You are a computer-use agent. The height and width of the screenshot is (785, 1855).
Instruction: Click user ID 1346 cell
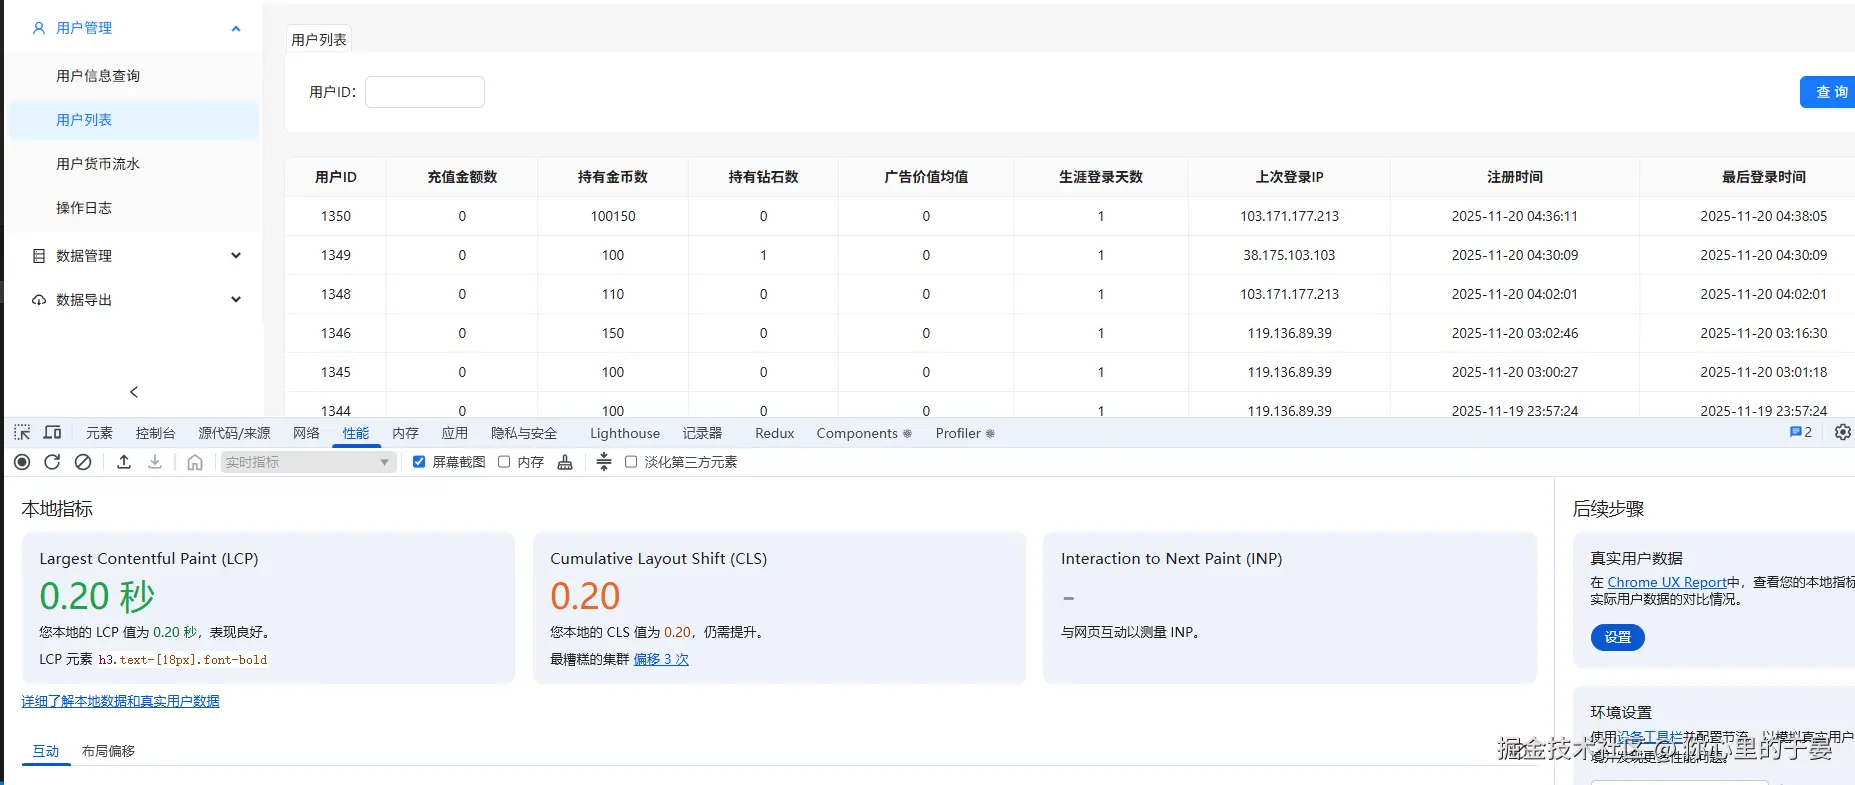336,333
